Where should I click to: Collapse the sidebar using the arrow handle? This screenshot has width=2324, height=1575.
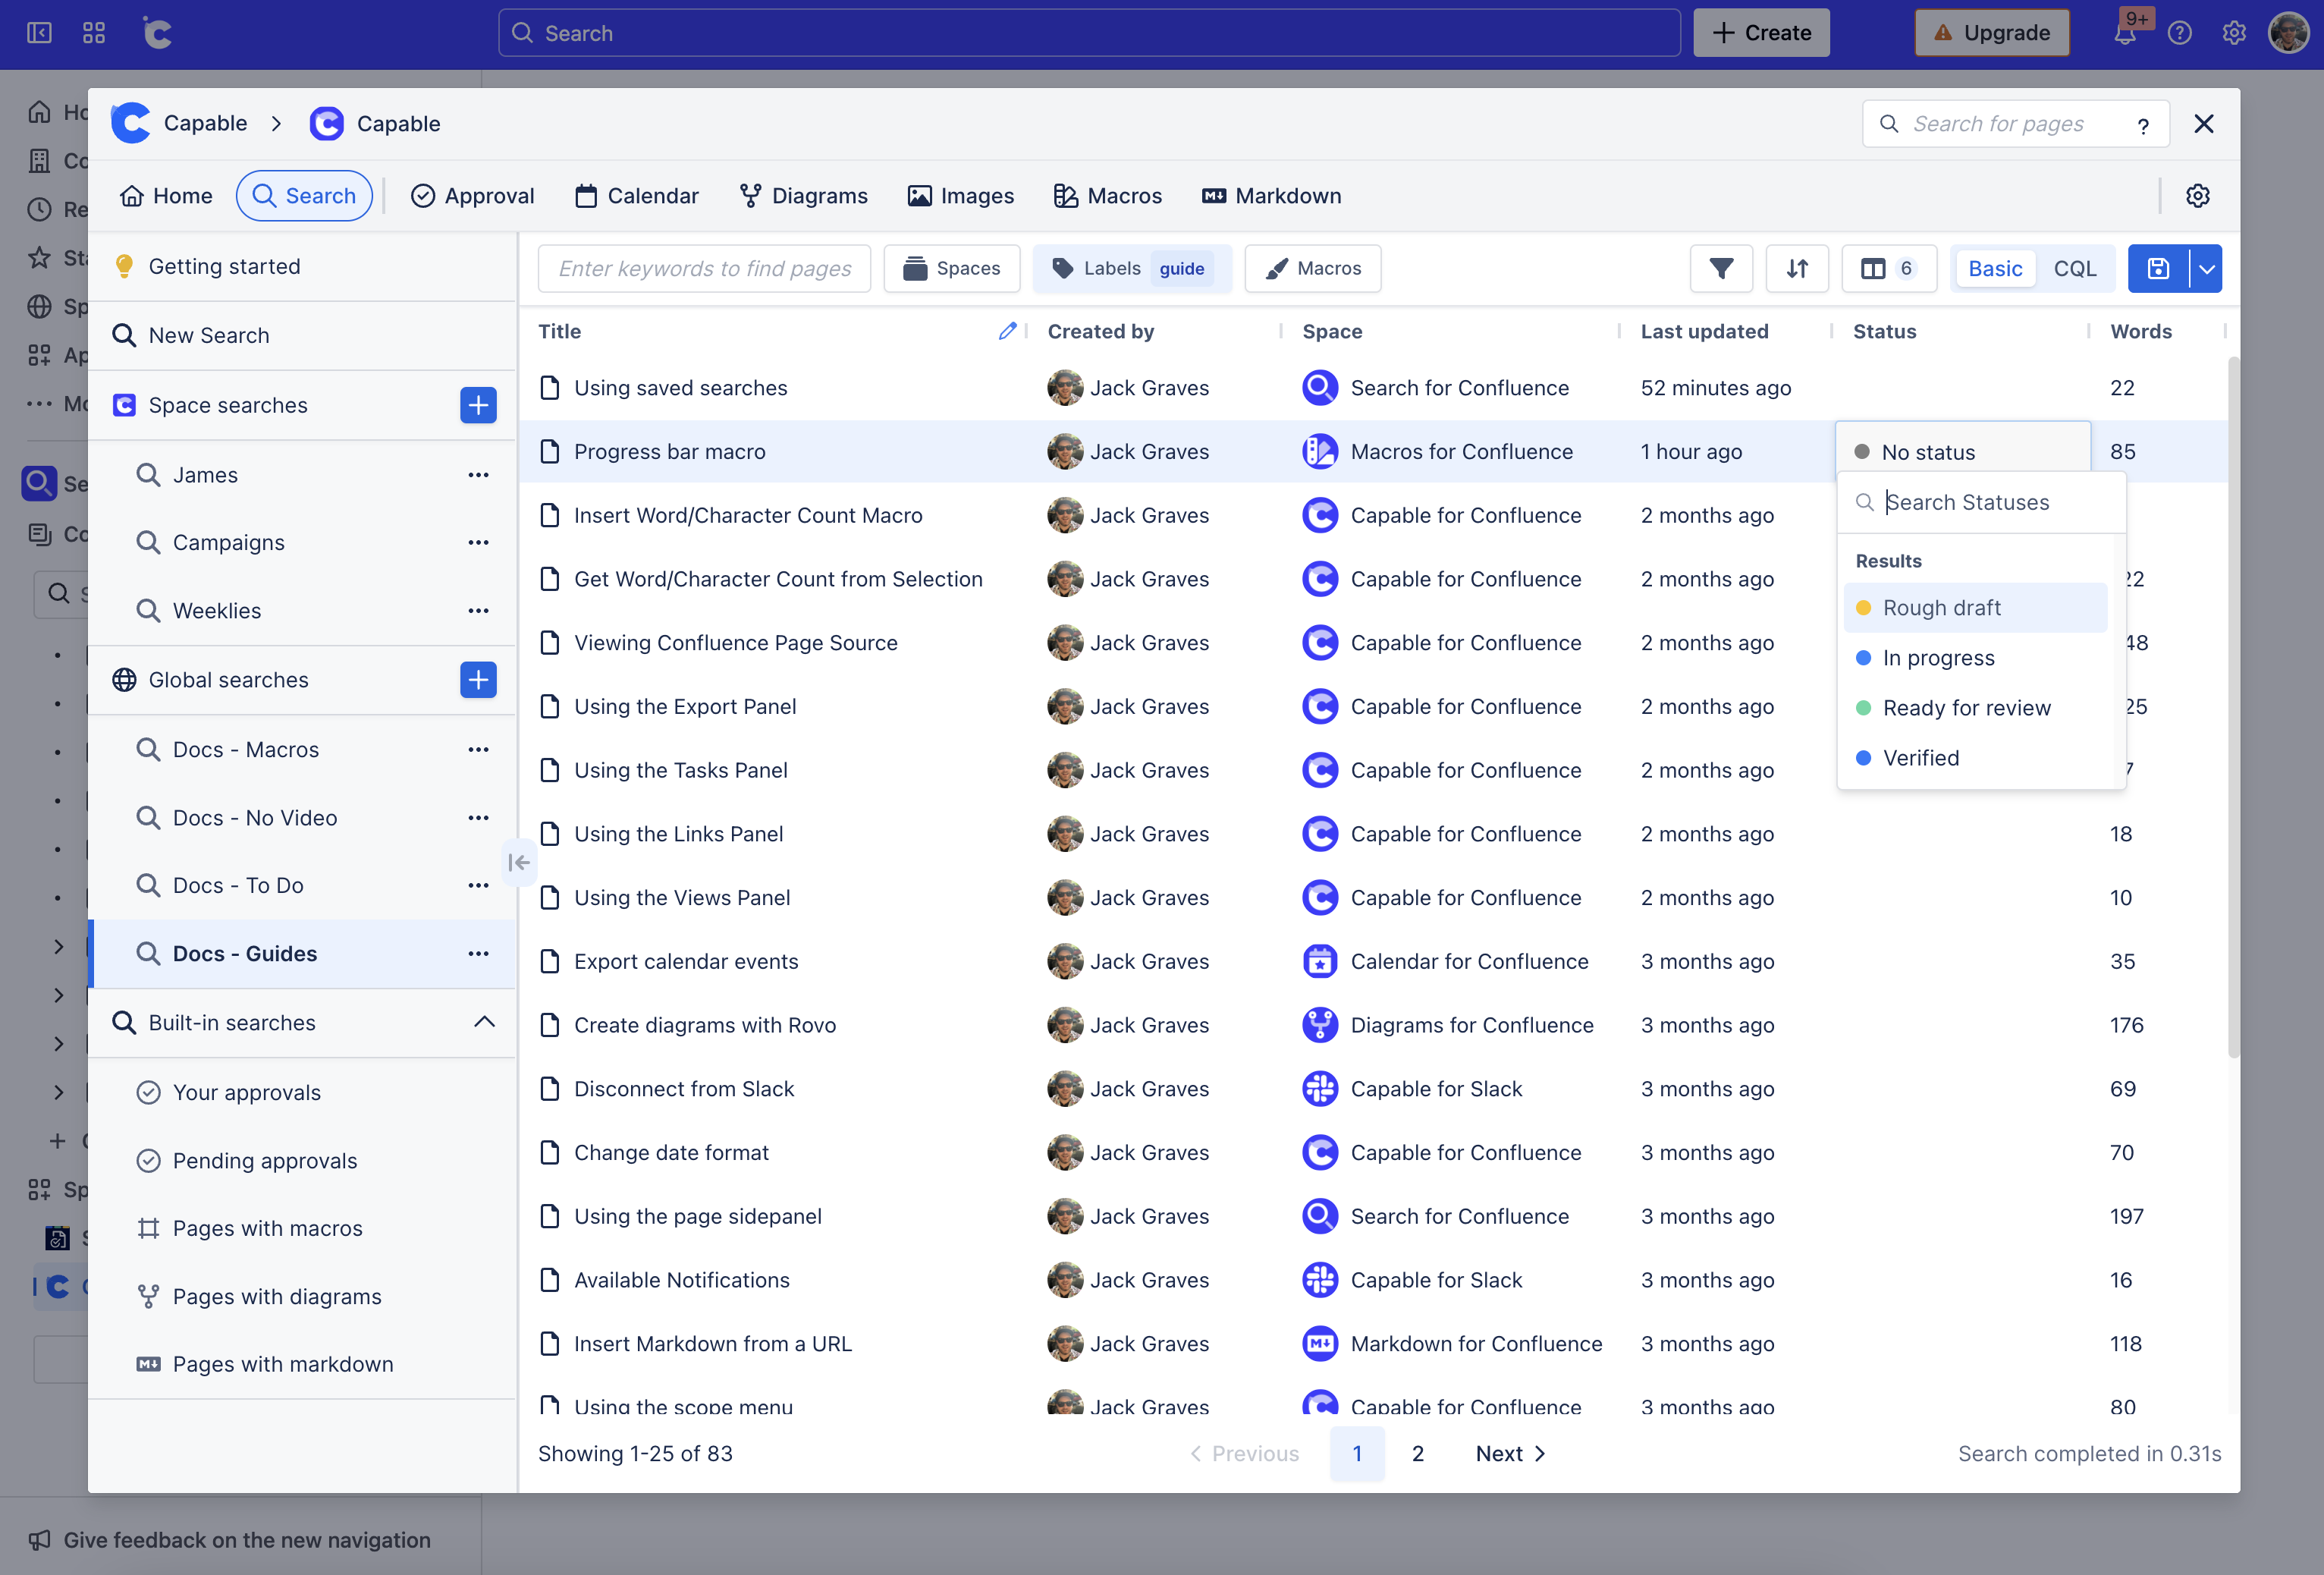pyautogui.click(x=519, y=862)
